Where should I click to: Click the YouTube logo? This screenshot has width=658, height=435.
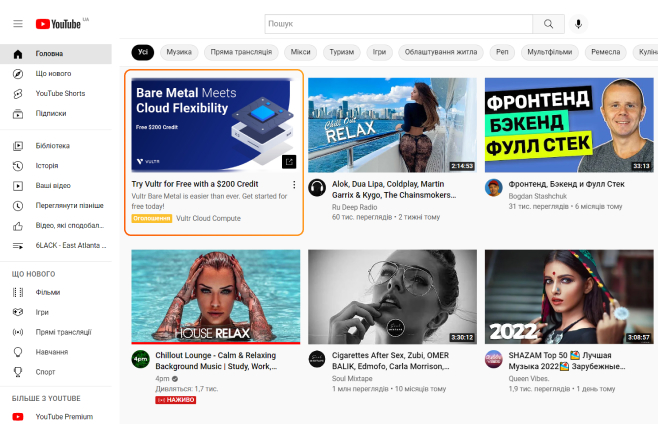[x=58, y=24]
